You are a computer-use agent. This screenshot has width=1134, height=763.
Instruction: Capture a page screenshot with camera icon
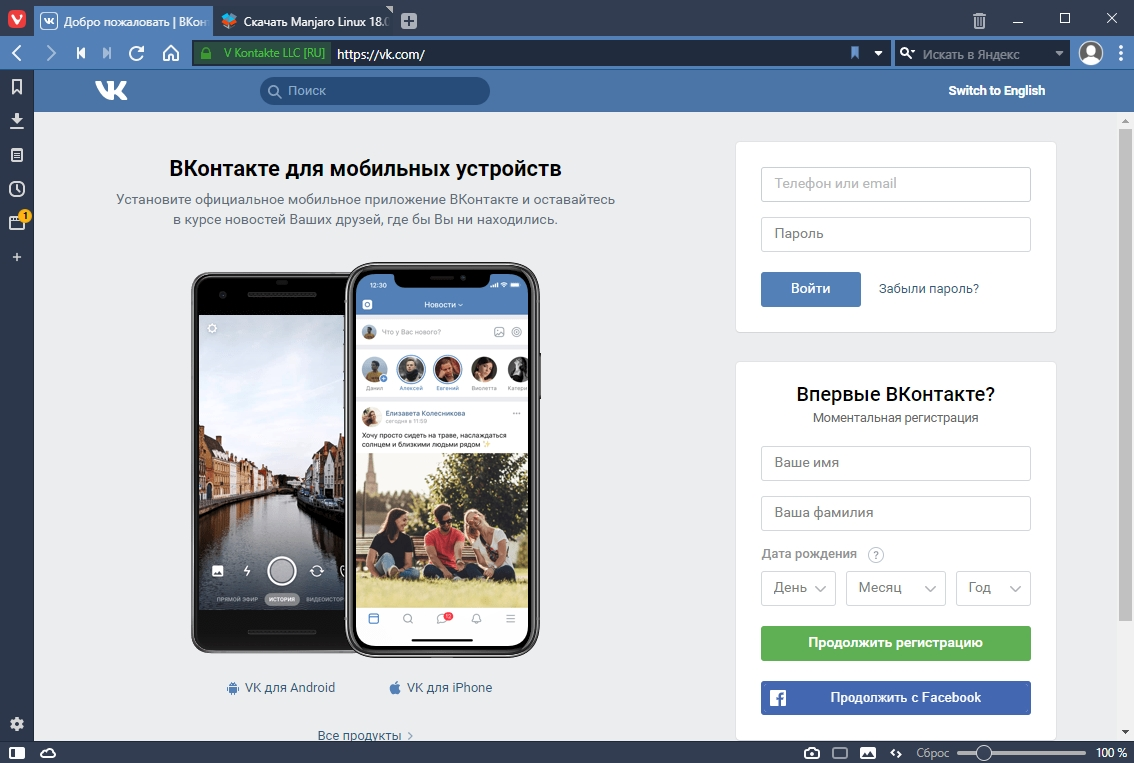[811, 753]
